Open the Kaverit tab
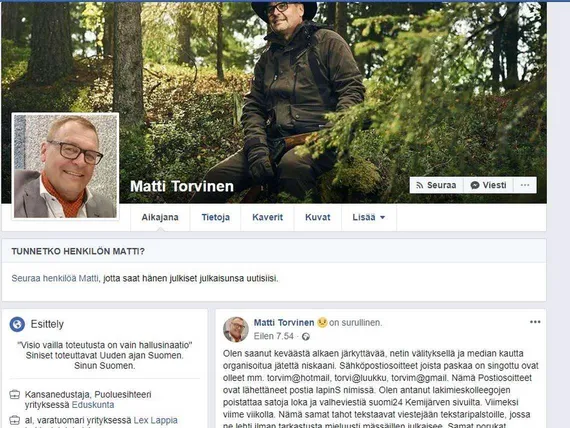 tap(268, 217)
